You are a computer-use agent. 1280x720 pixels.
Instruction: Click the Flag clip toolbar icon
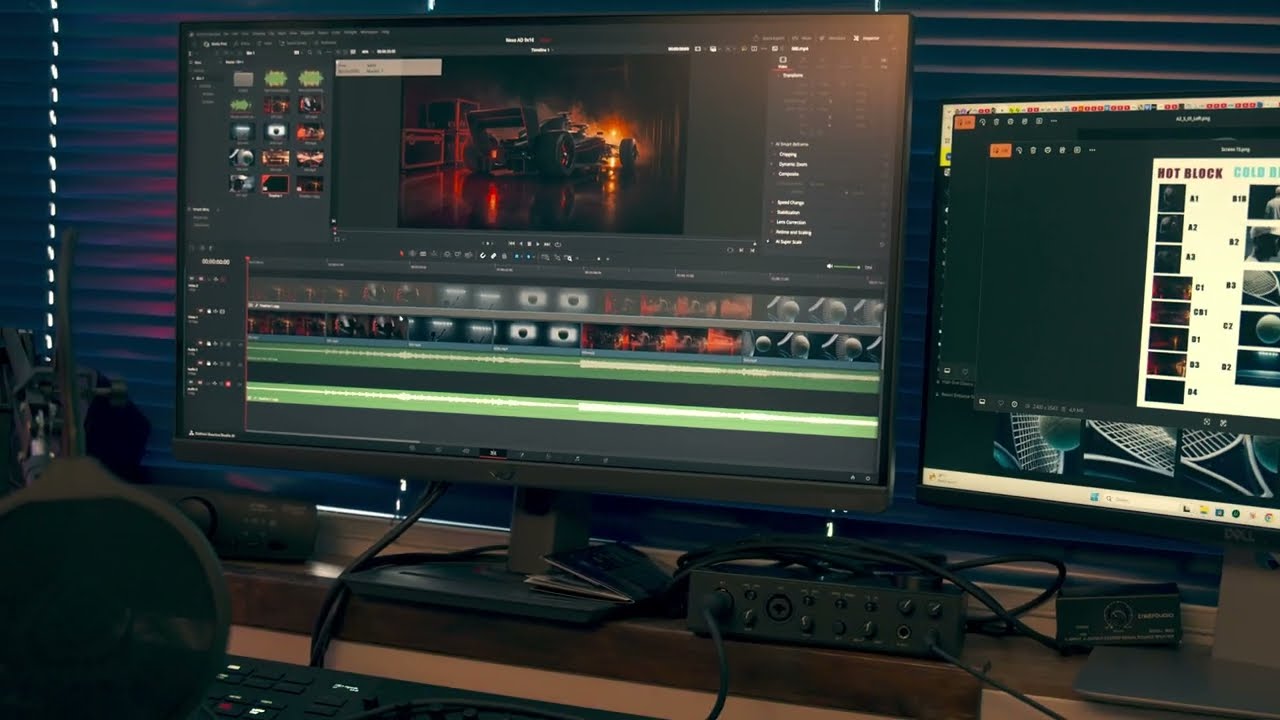[x=517, y=256]
